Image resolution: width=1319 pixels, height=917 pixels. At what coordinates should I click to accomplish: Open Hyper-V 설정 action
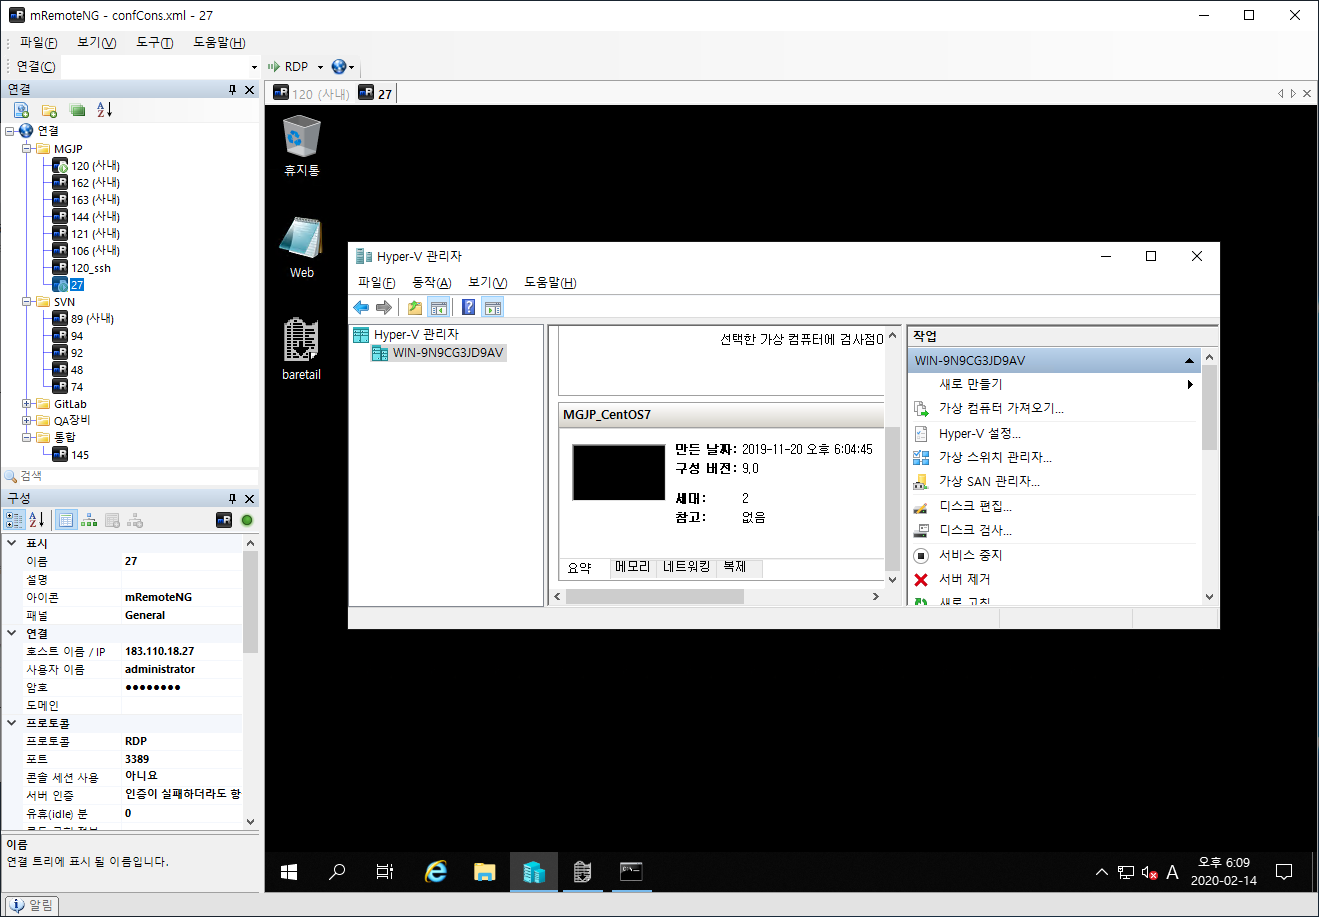tap(980, 434)
